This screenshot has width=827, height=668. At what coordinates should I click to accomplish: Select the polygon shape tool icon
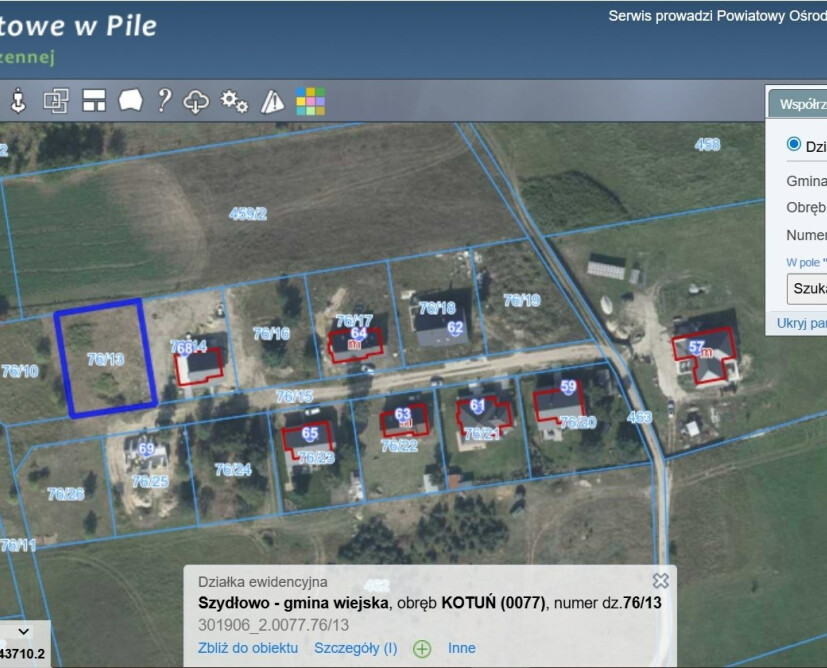130,101
